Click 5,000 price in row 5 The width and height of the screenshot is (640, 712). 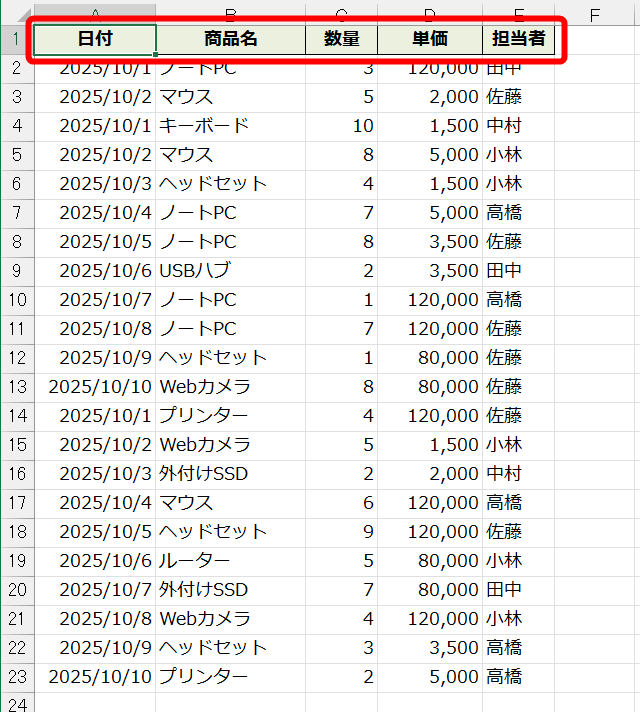[x=430, y=155]
